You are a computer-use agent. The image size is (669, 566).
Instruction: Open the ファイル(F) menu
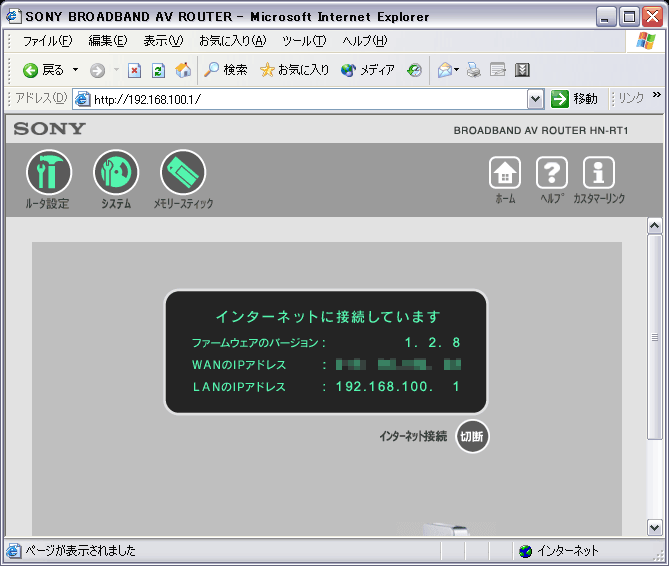pyautogui.click(x=47, y=41)
